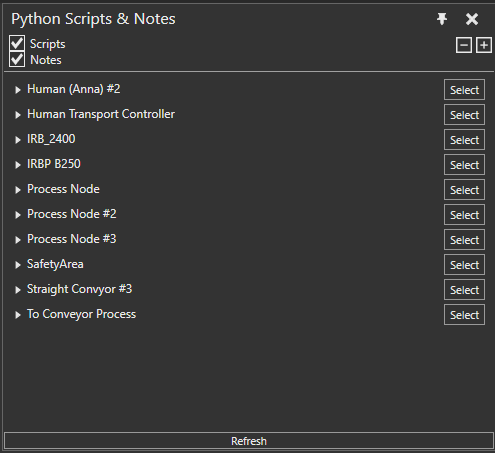The height and width of the screenshot is (453, 495).
Task: Click Select next to Process Node #3
Action: 464,240
